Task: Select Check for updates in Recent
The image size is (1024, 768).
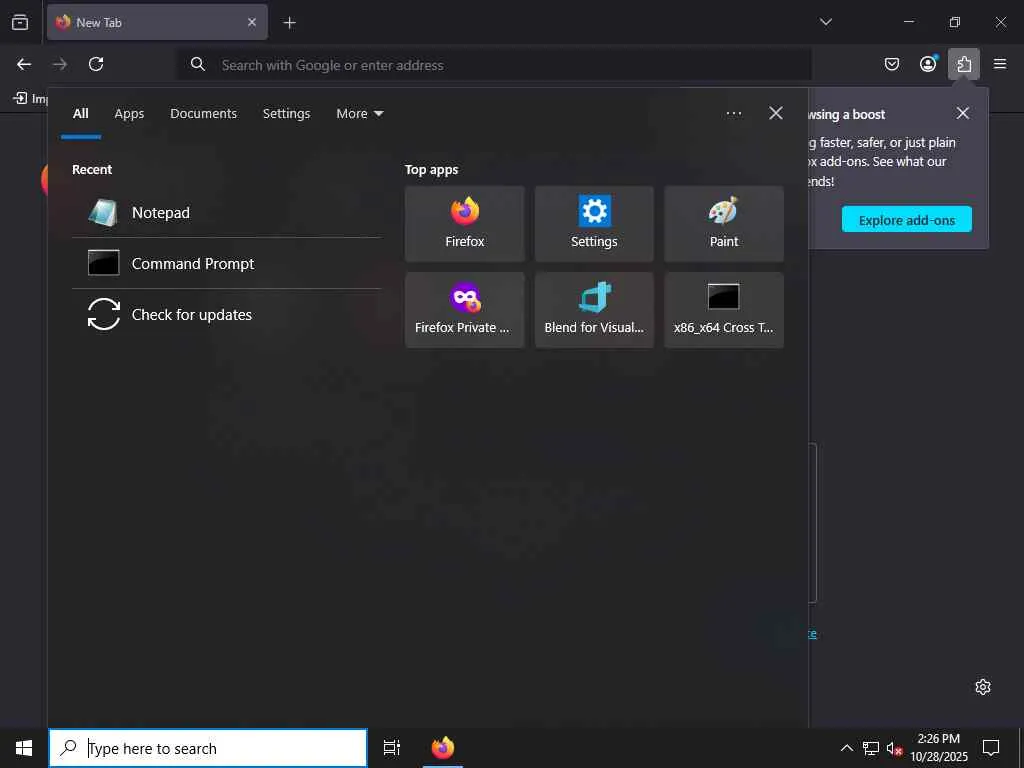Action: click(x=227, y=314)
